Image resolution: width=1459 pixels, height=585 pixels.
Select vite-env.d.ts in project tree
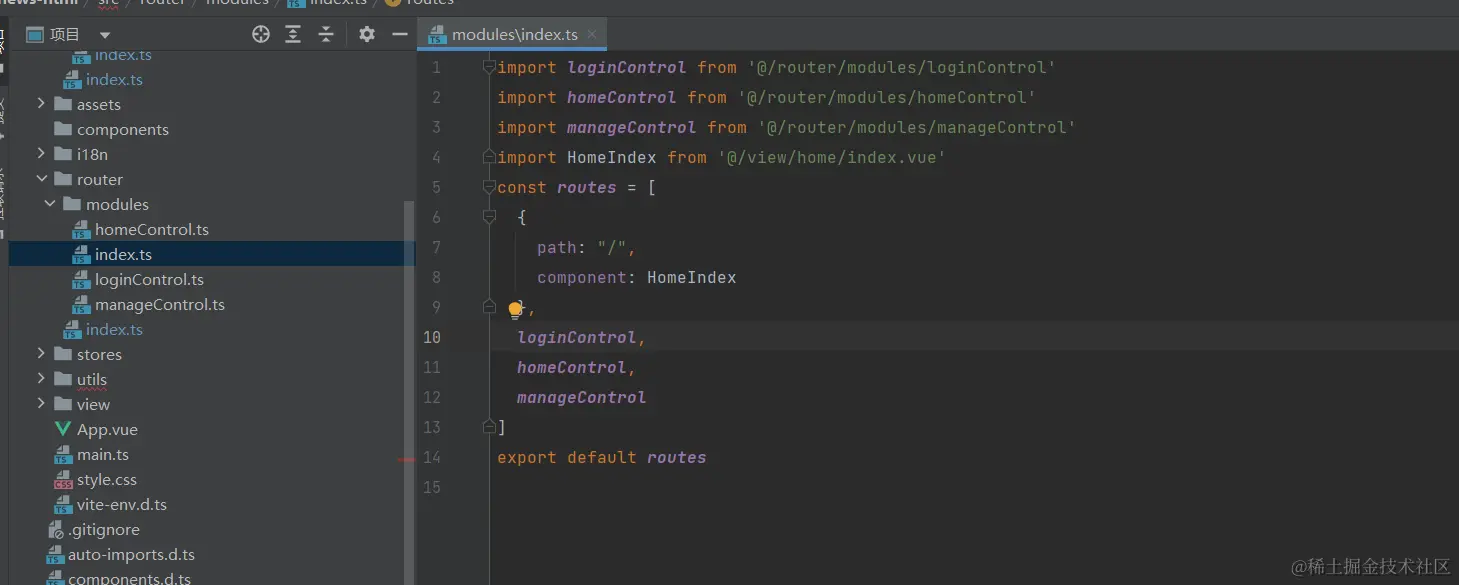pyautogui.click(x=122, y=505)
